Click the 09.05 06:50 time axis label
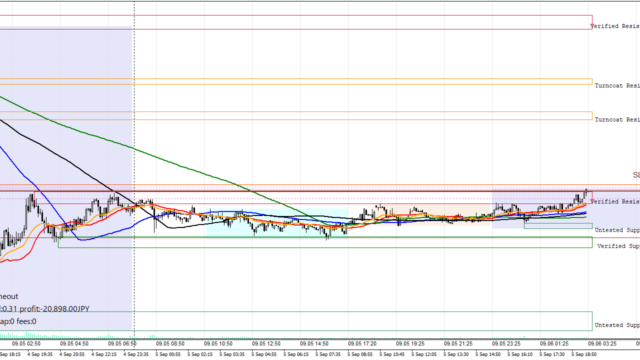Image resolution: width=640 pixels, height=360 pixels. 122,344
